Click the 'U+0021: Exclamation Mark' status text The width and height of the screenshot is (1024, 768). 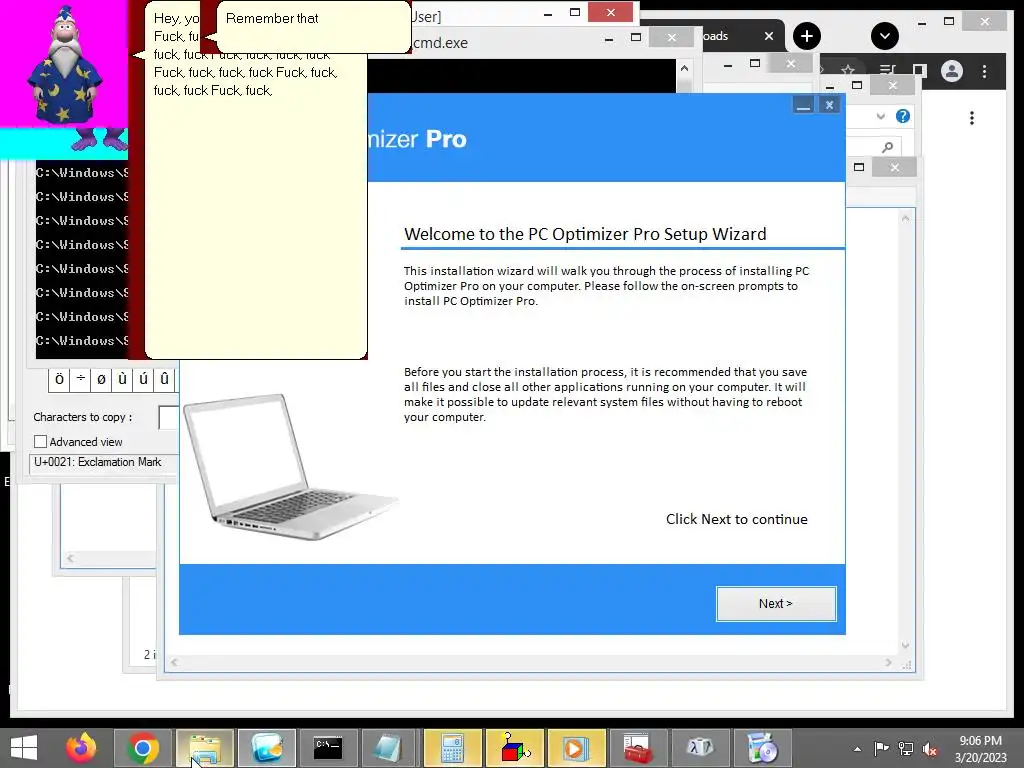[x=97, y=462]
